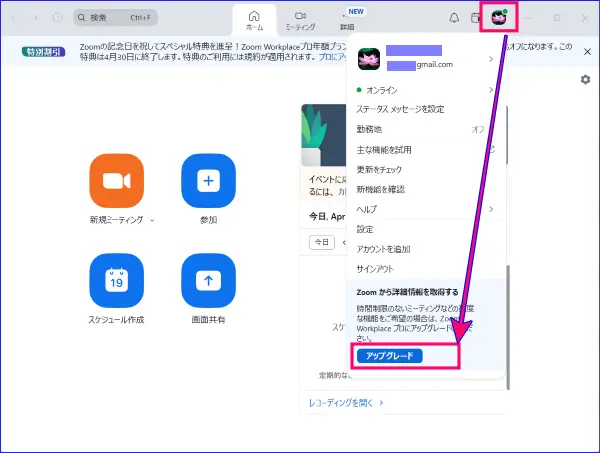Start a new meeting with the orange camera icon
This screenshot has height=453, width=600.
[x=117, y=181]
